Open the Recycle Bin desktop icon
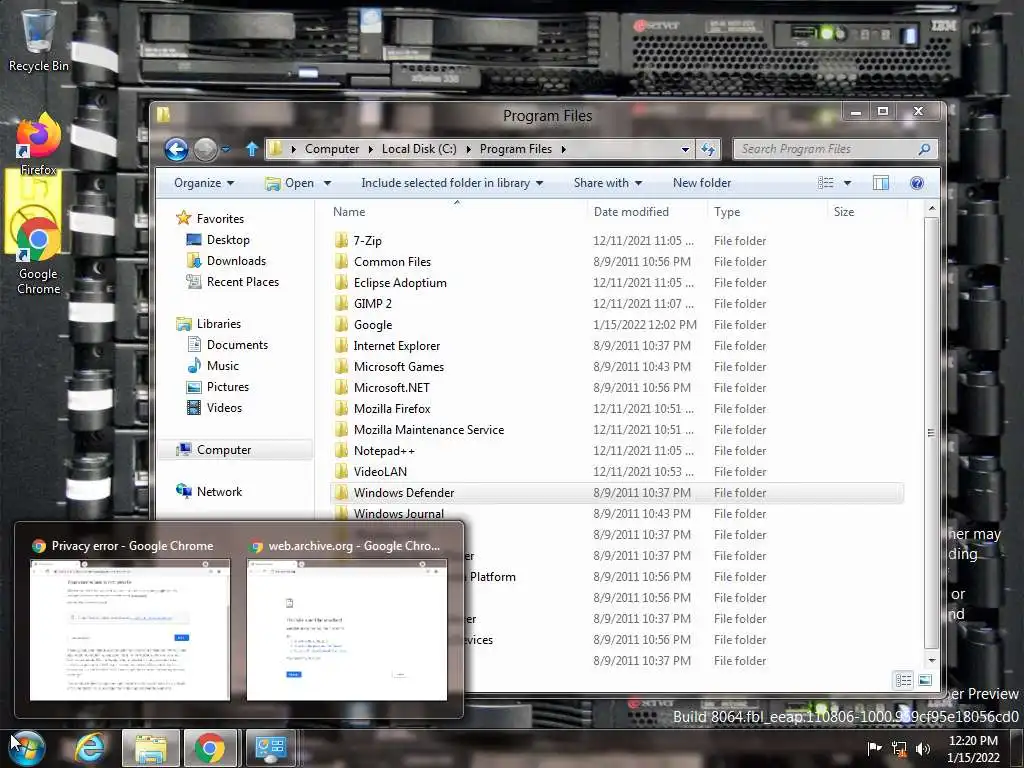 pyautogui.click(x=38, y=39)
